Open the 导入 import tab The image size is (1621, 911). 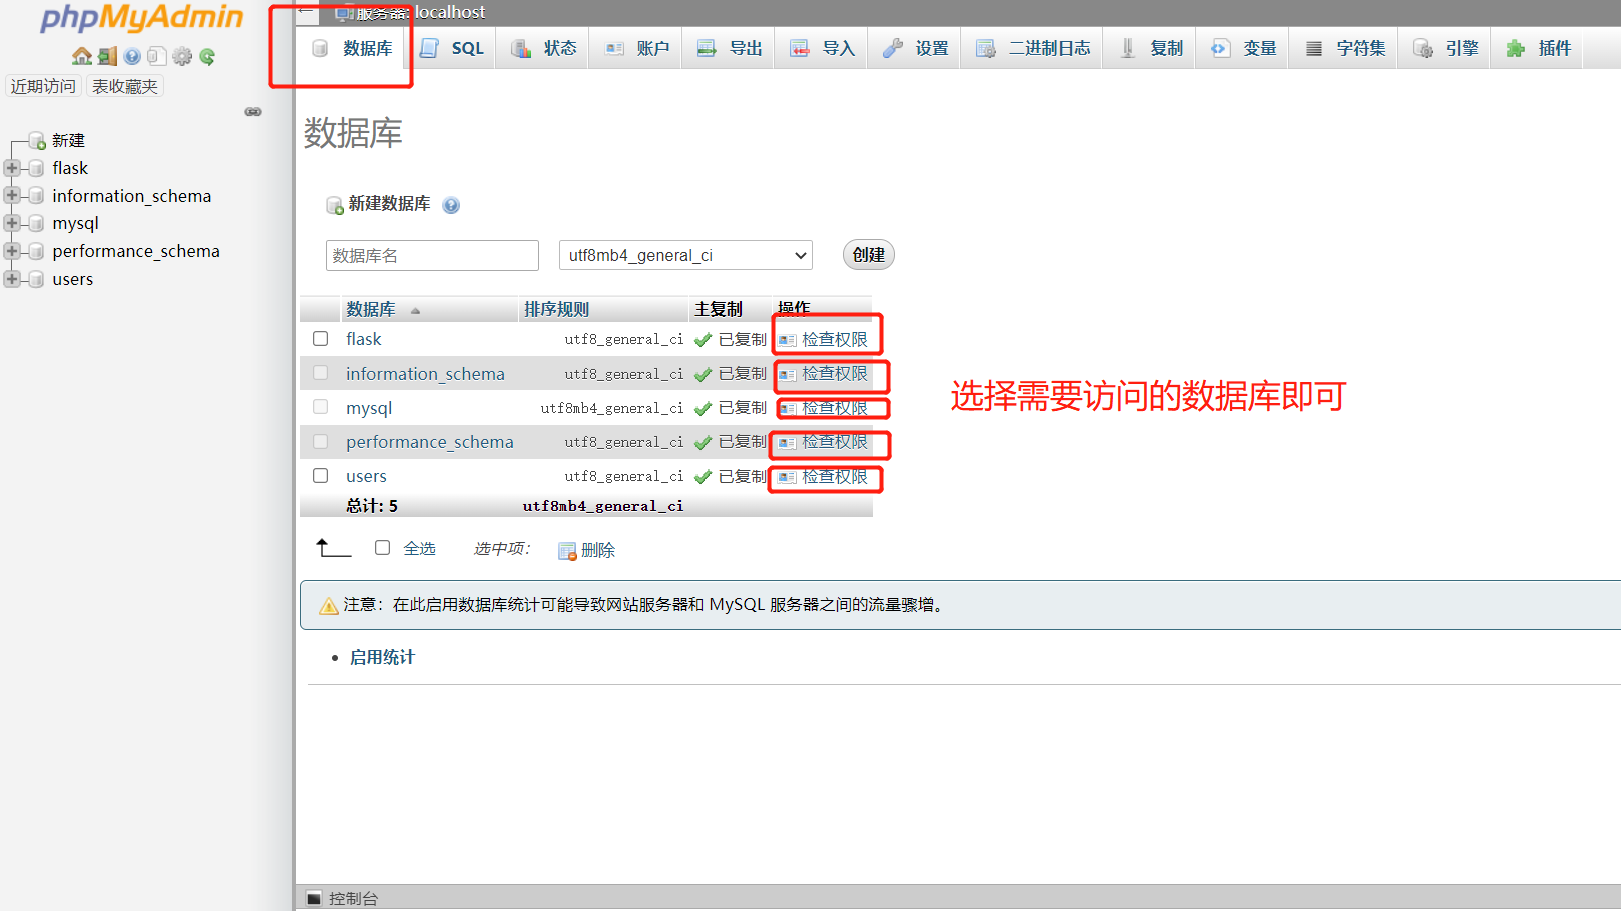tap(822, 48)
